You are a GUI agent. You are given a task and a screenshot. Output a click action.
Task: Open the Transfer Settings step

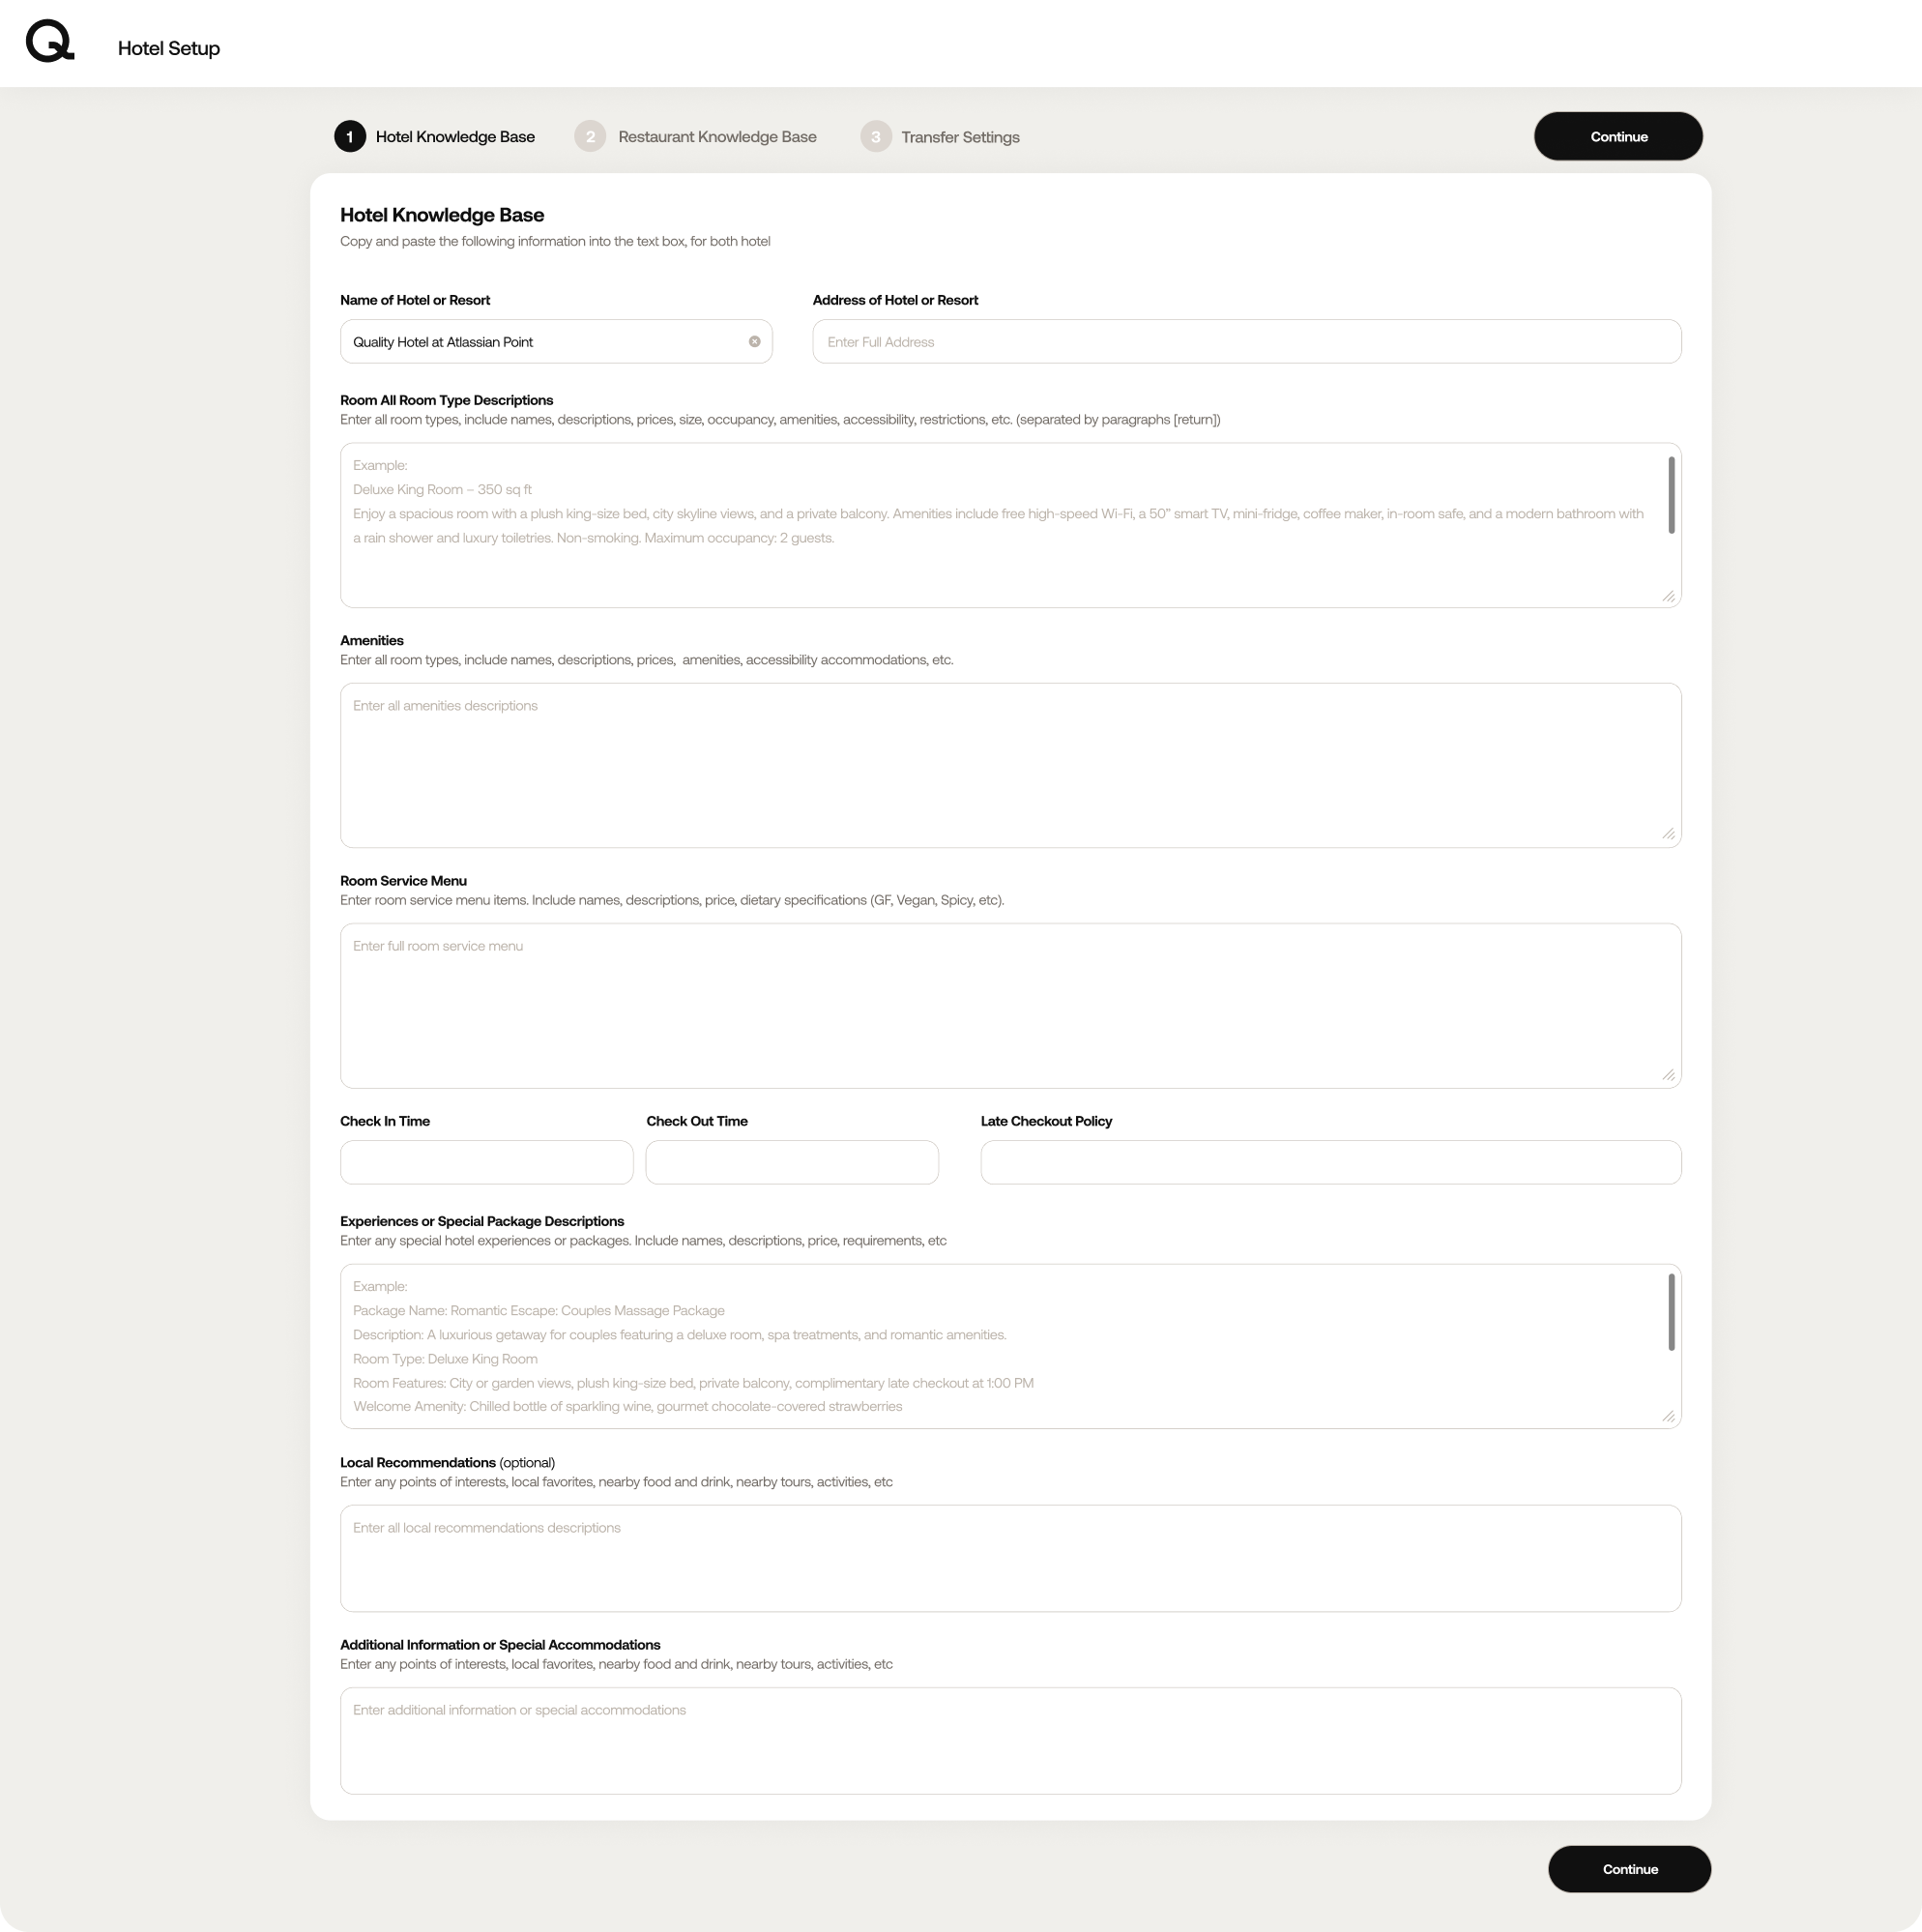959,137
